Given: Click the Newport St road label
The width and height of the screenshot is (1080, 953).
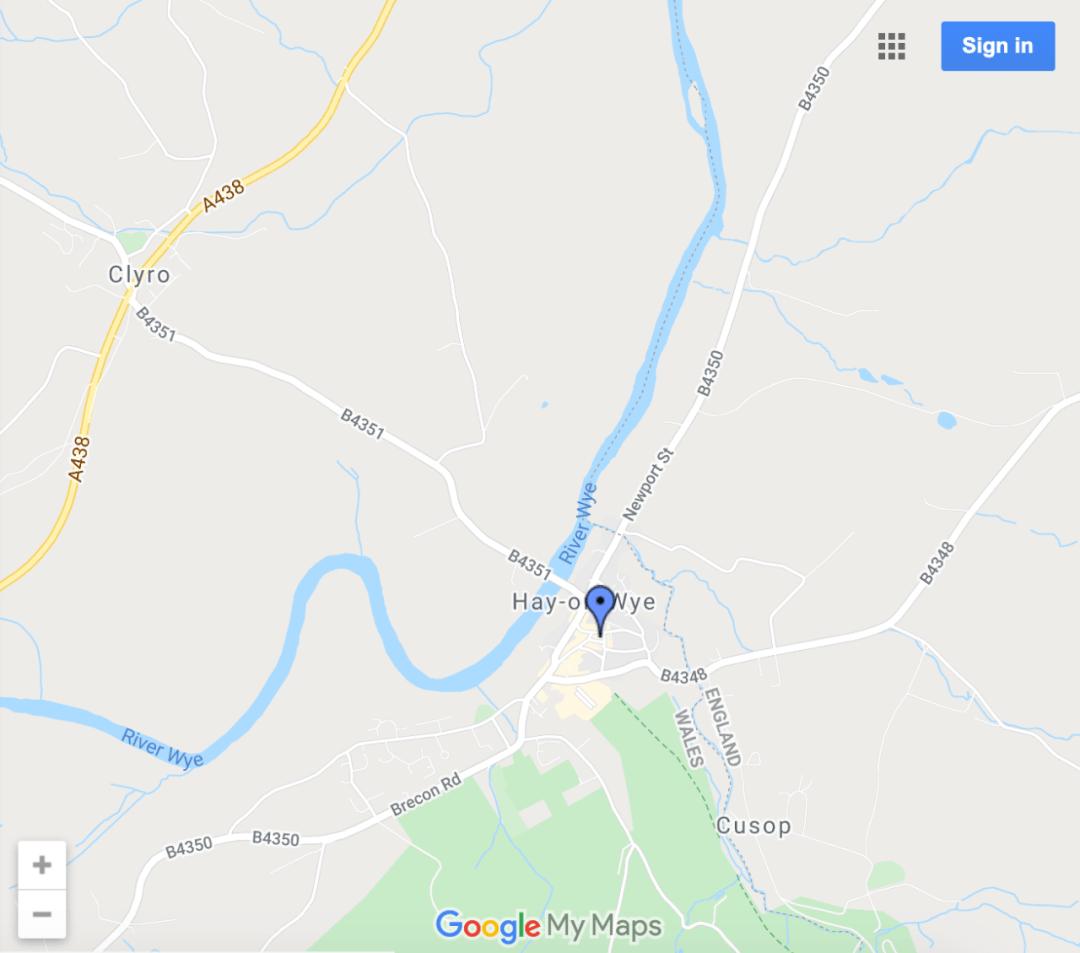Looking at the screenshot, I should 647,484.
